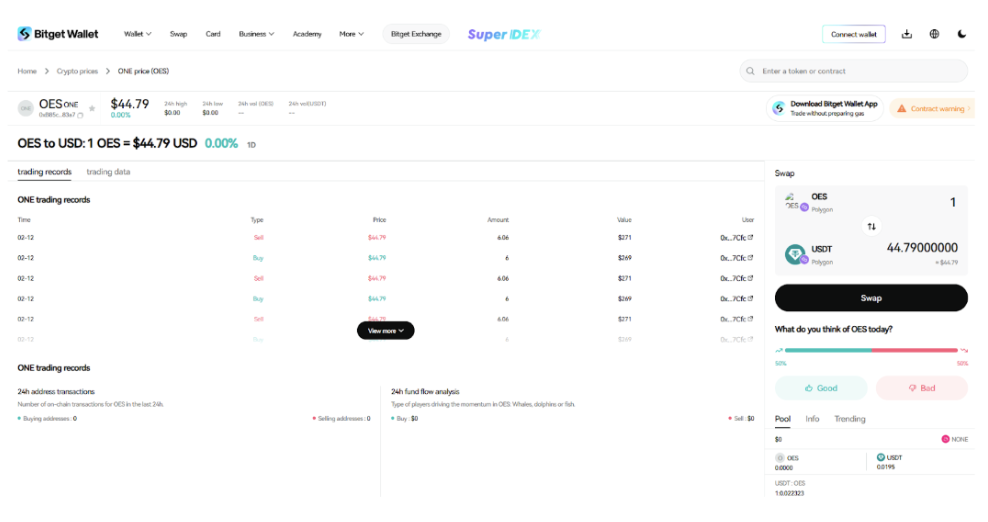Click the Amount column header
The width and height of the screenshot is (988, 522).
tap(498, 220)
